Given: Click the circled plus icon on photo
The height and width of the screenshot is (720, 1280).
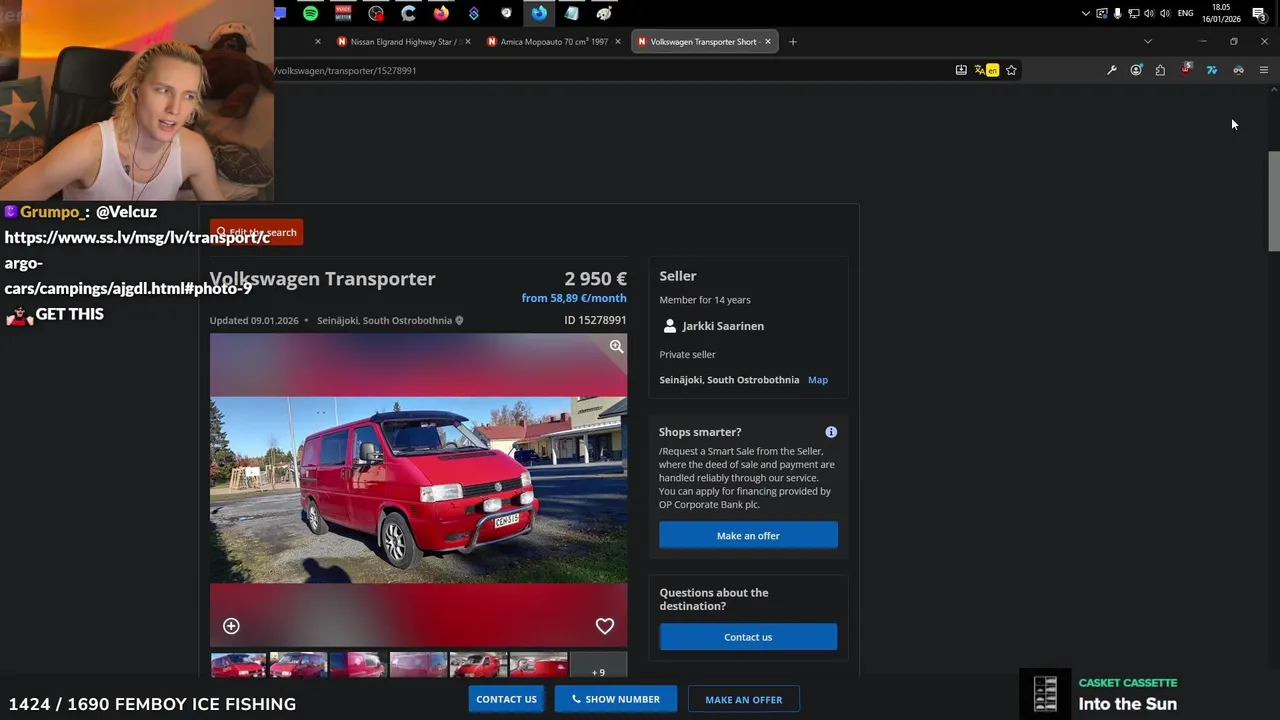Looking at the screenshot, I should click(x=231, y=626).
